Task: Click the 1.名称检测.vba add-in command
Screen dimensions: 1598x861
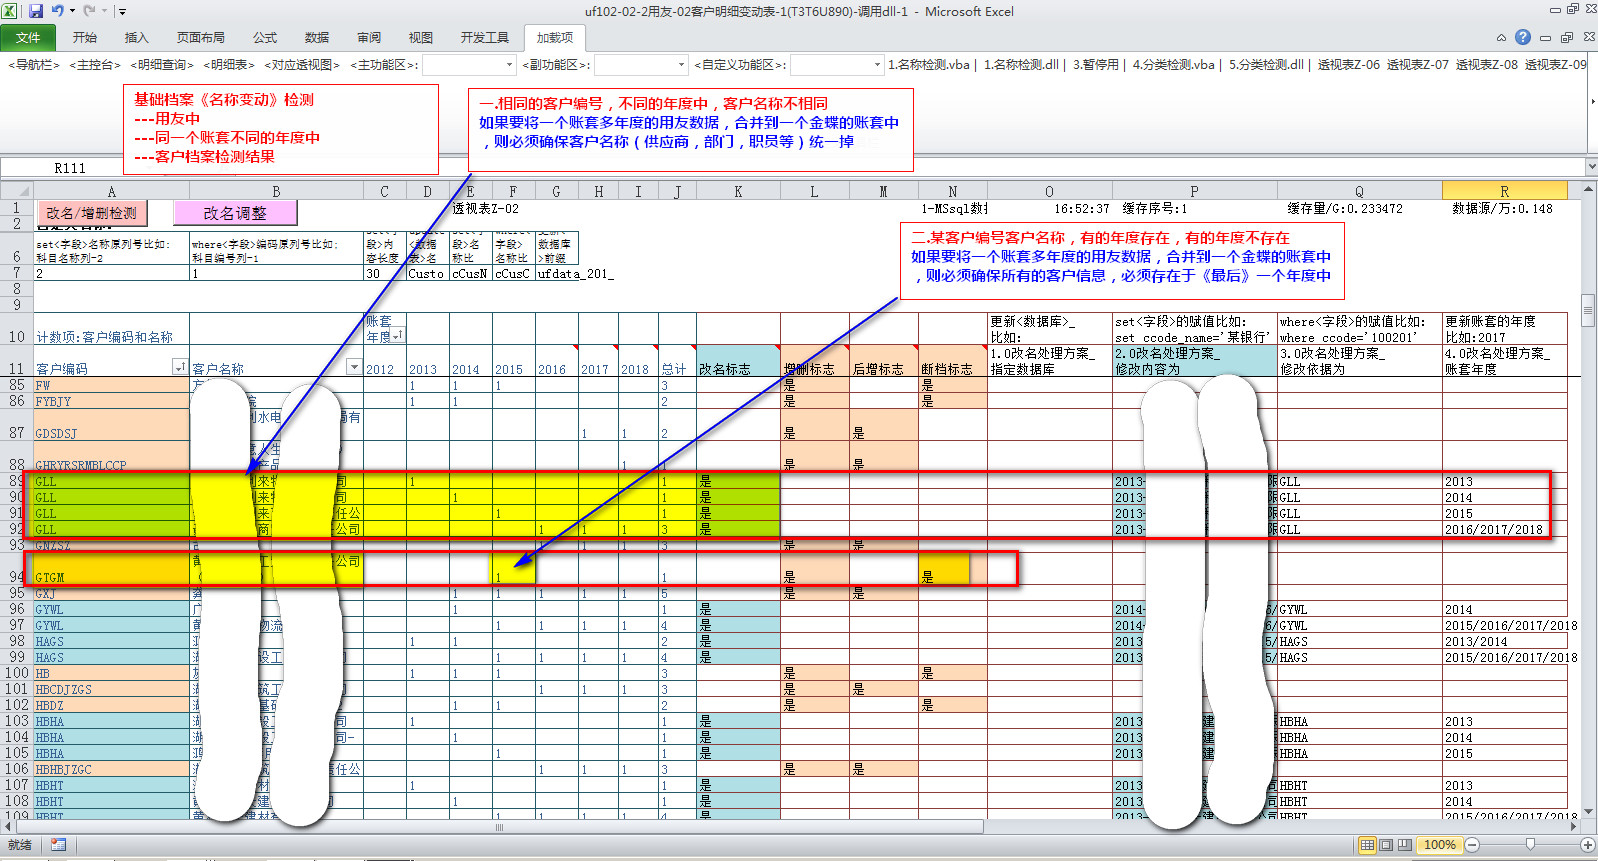Action: pos(928,65)
